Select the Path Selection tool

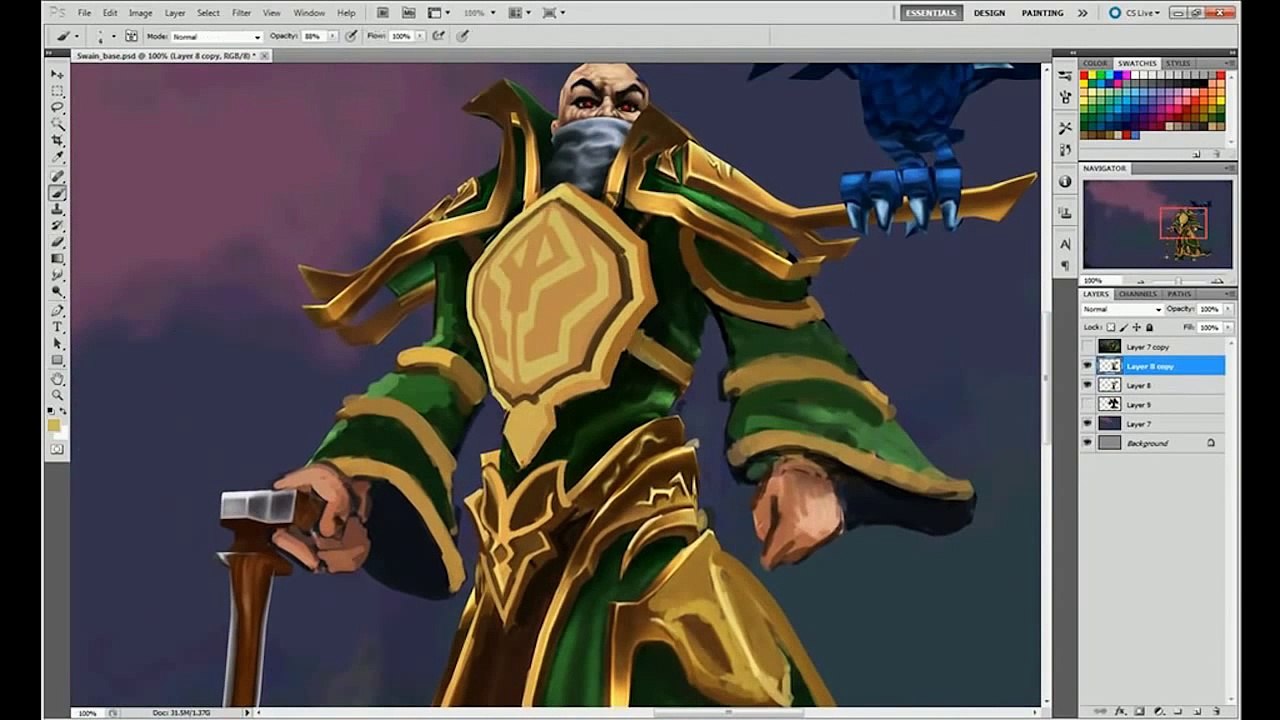pos(58,343)
